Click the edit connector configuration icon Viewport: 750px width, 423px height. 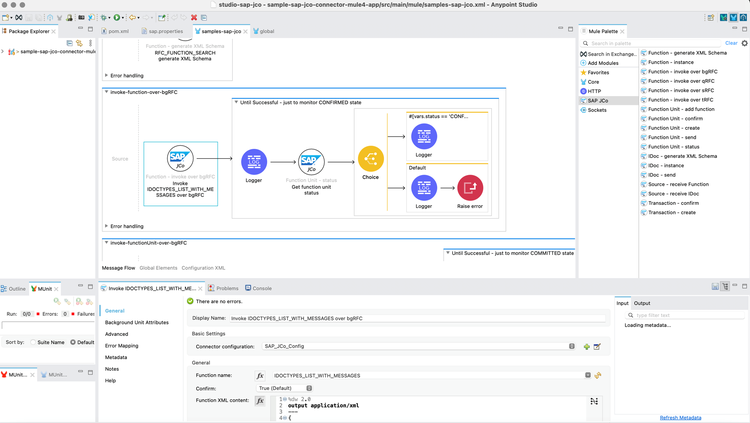(x=597, y=346)
